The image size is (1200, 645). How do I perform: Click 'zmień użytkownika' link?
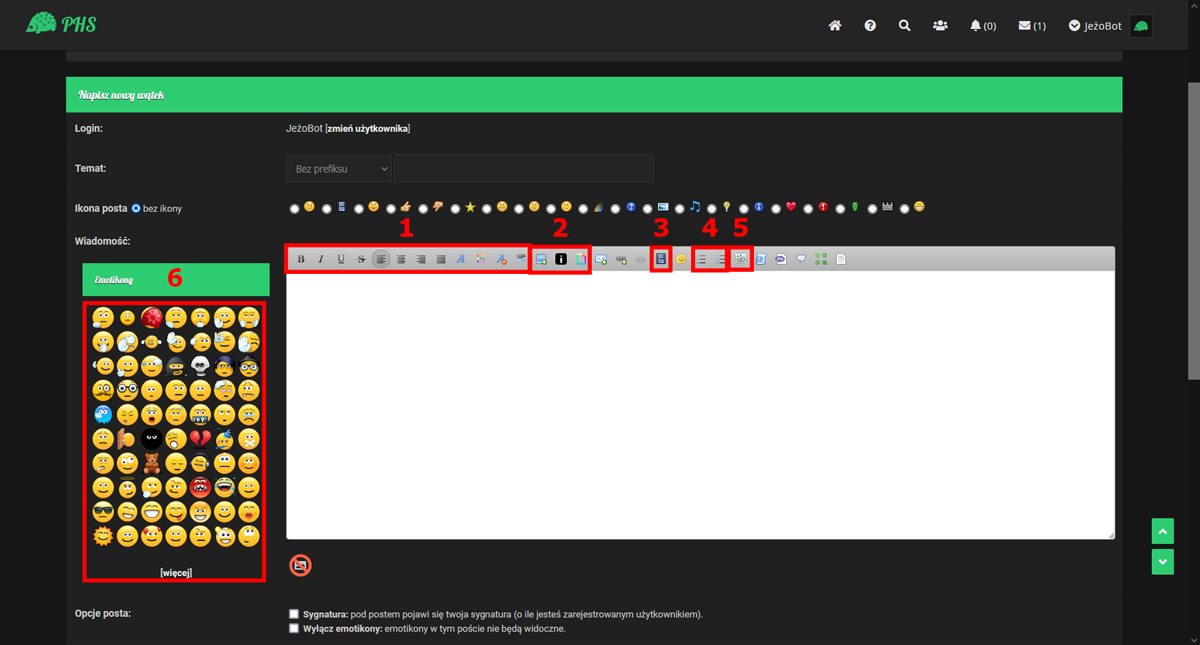[367, 129]
